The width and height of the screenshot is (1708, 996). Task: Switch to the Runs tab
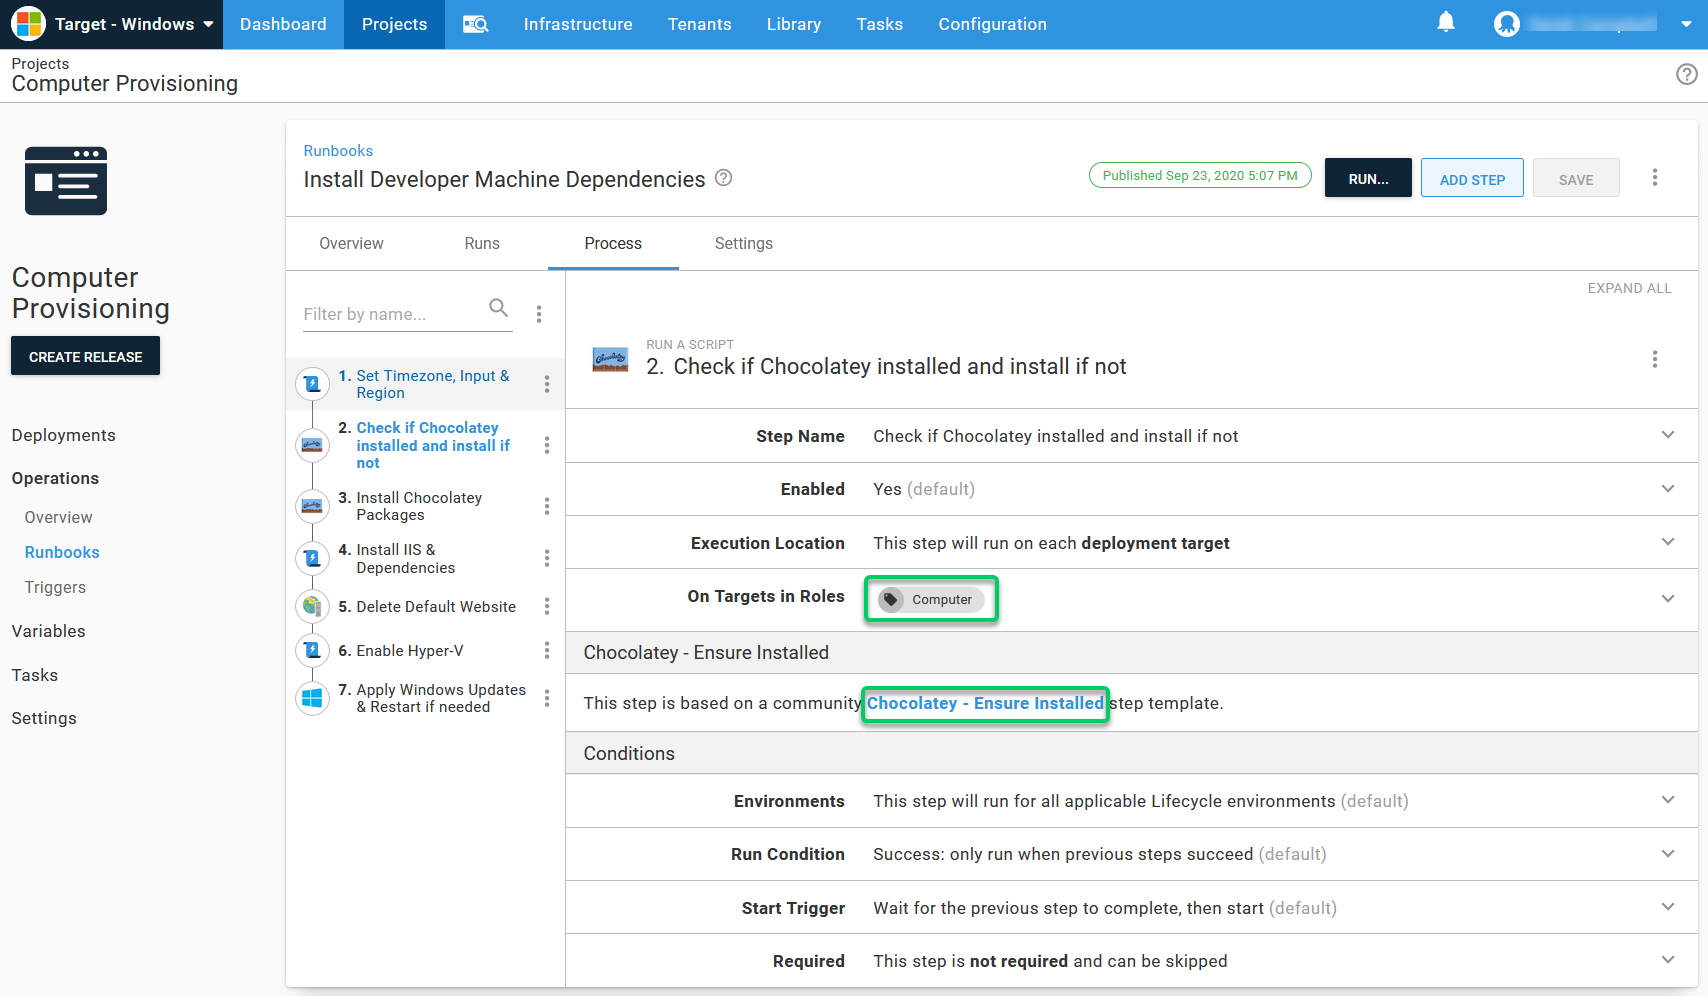(x=481, y=244)
